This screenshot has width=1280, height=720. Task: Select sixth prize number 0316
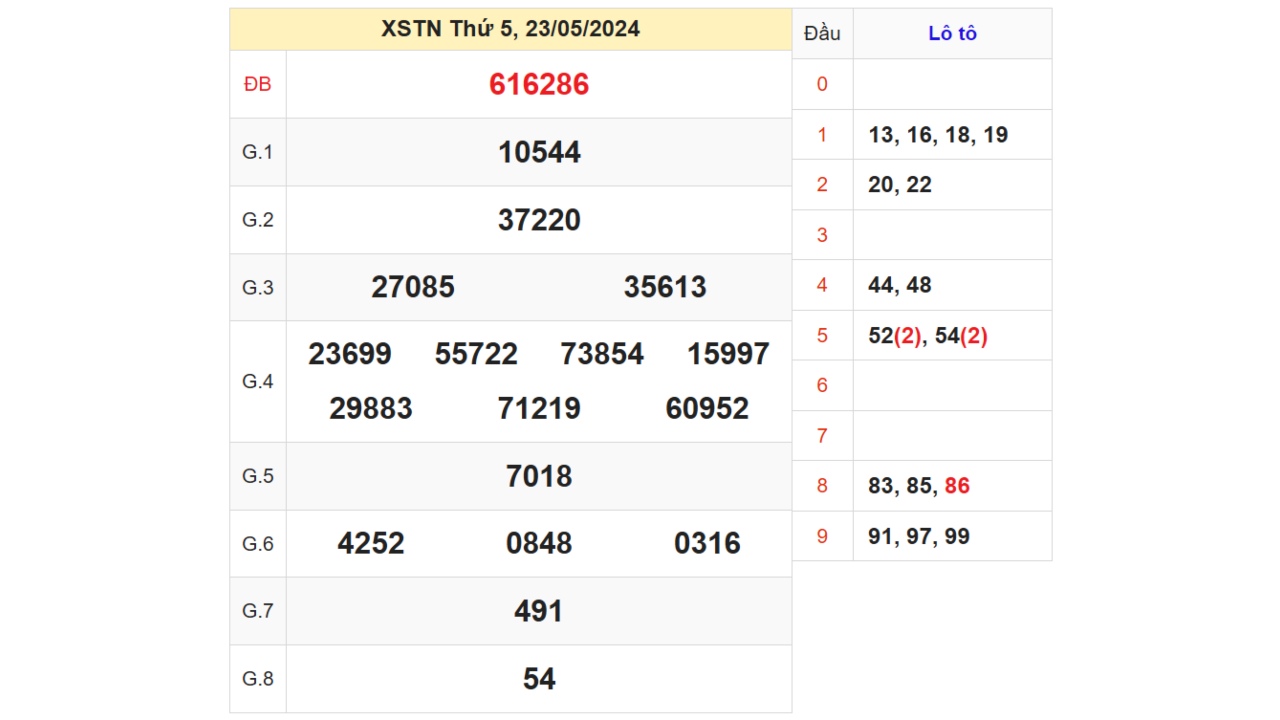click(707, 543)
